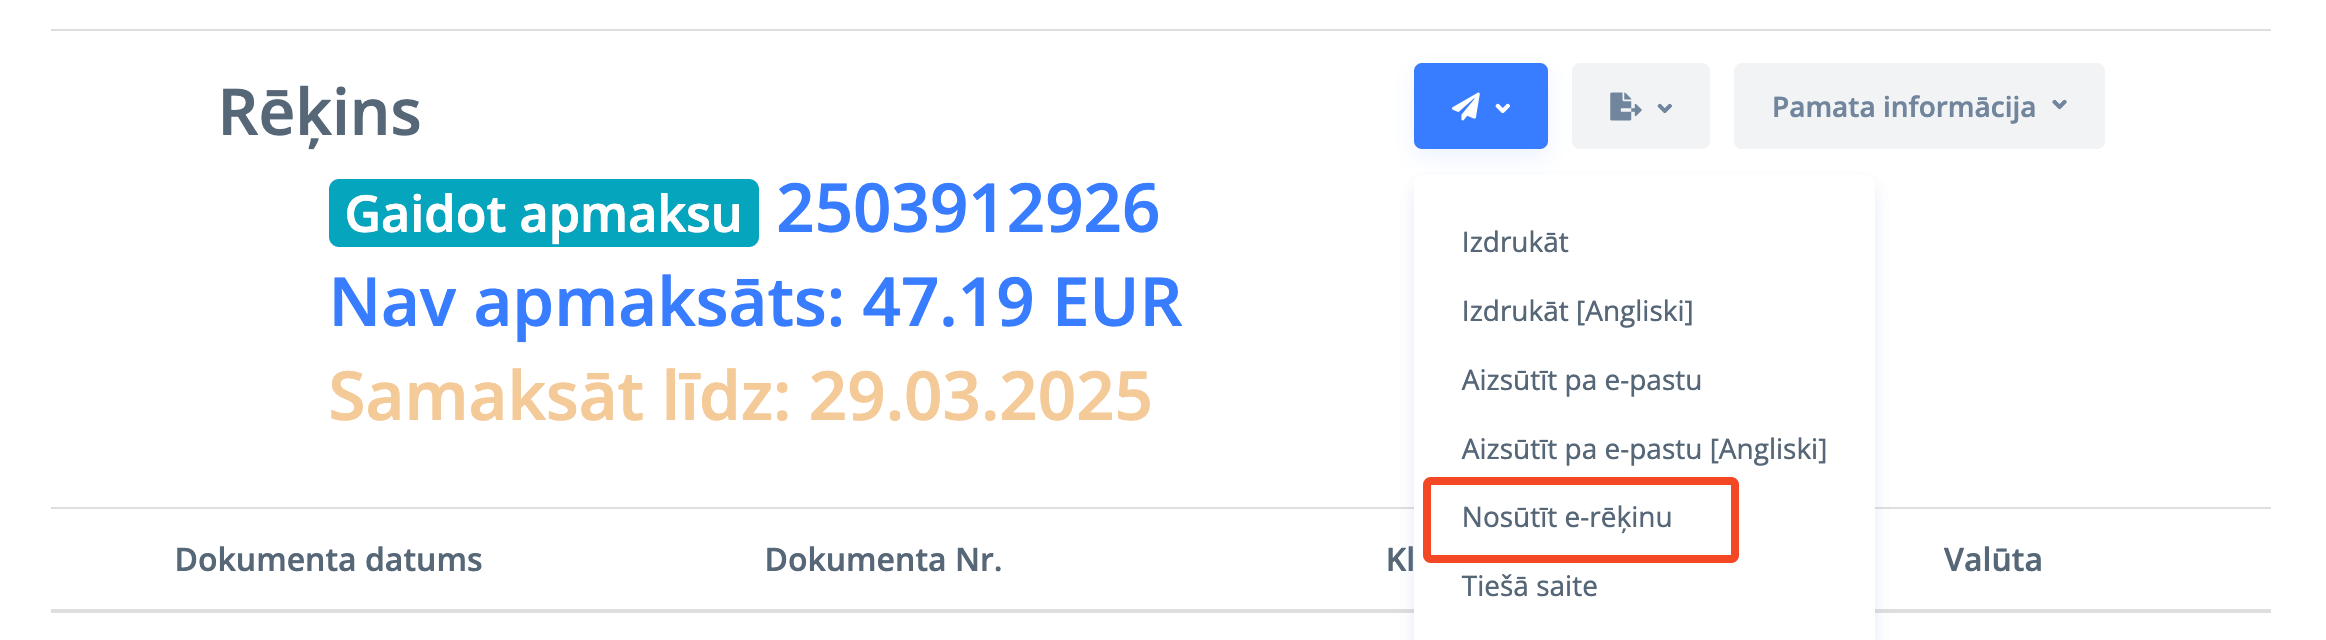This screenshot has width=2326, height=640.
Task: Choose Aizsūtīt pa e-pastu [Angliski]
Action: click(1644, 449)
